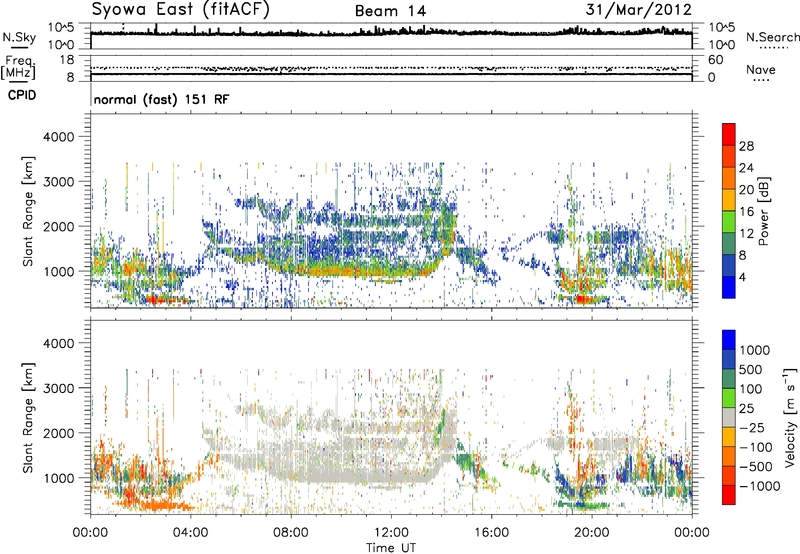Viewport: 800px width, 554px height.
Task: Click the solid frequency line in frequency panel
Action: point(391,74)
